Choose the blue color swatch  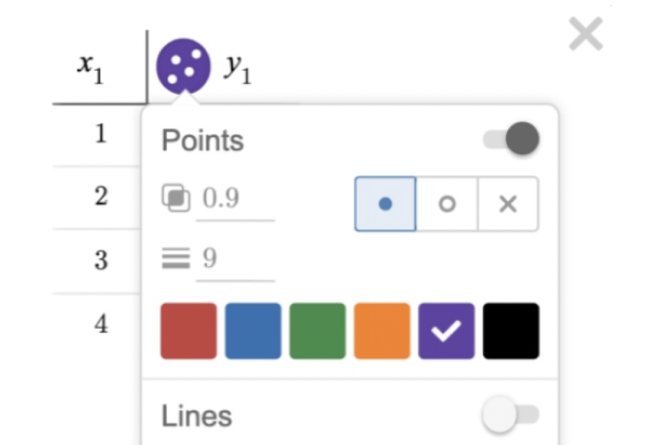(x=253, y=331)
